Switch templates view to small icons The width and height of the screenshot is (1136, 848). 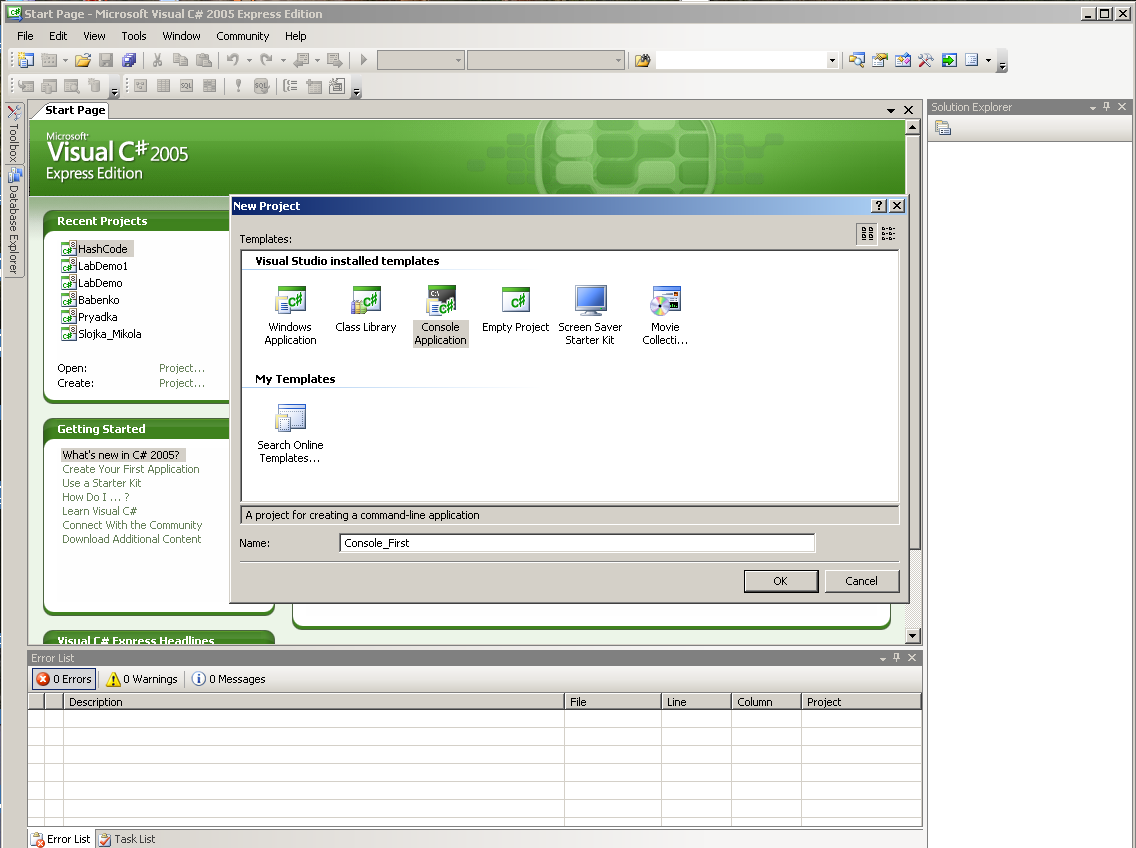point(888,233)
